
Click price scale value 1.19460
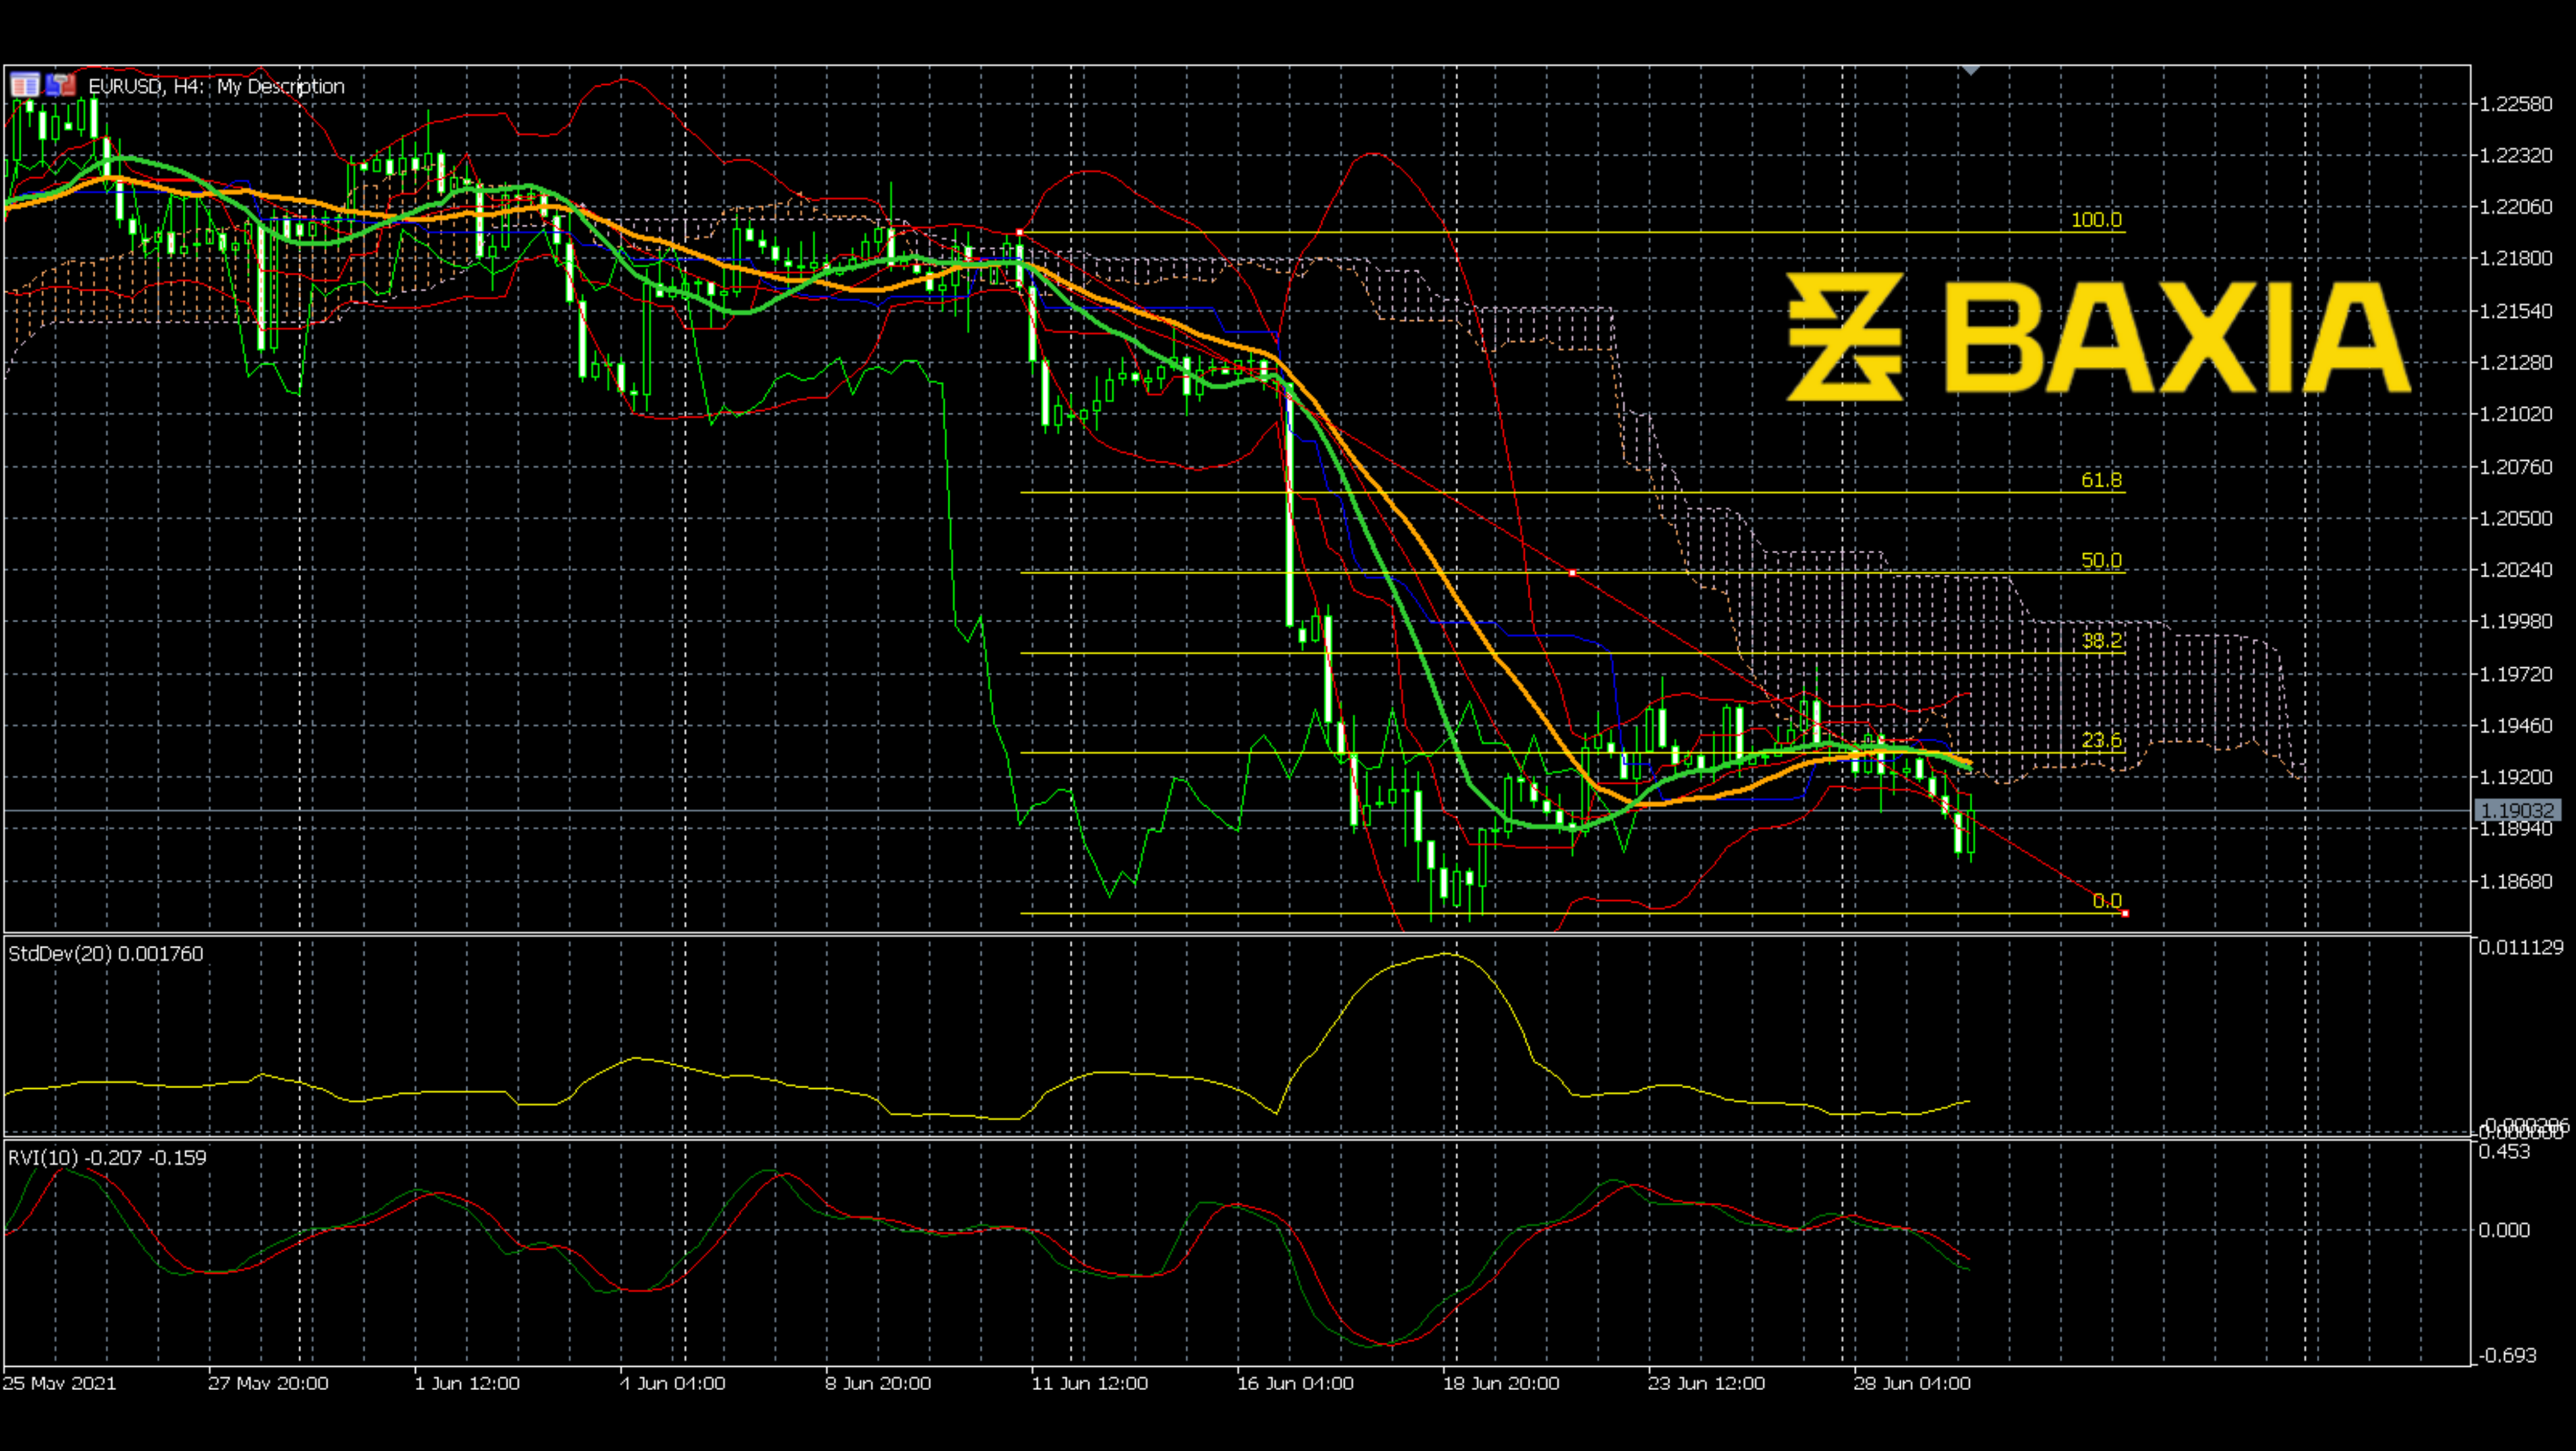[x=2516, y=725]
